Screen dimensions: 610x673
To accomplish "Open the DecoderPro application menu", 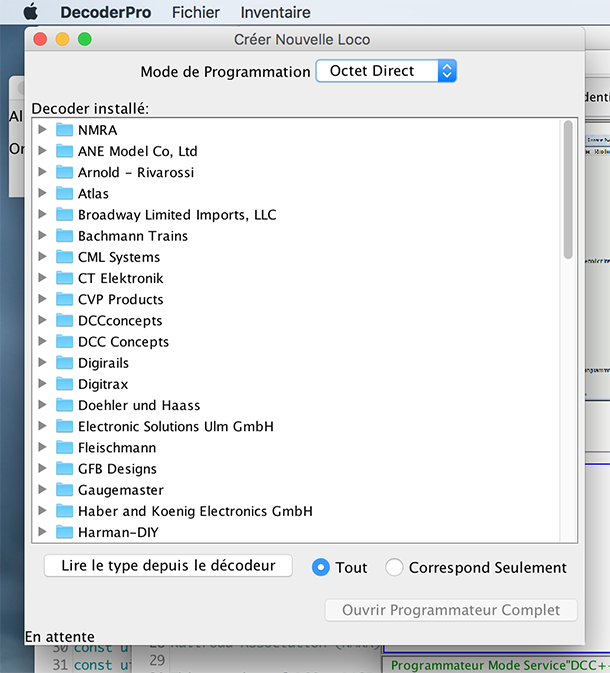I will (106, 12).
